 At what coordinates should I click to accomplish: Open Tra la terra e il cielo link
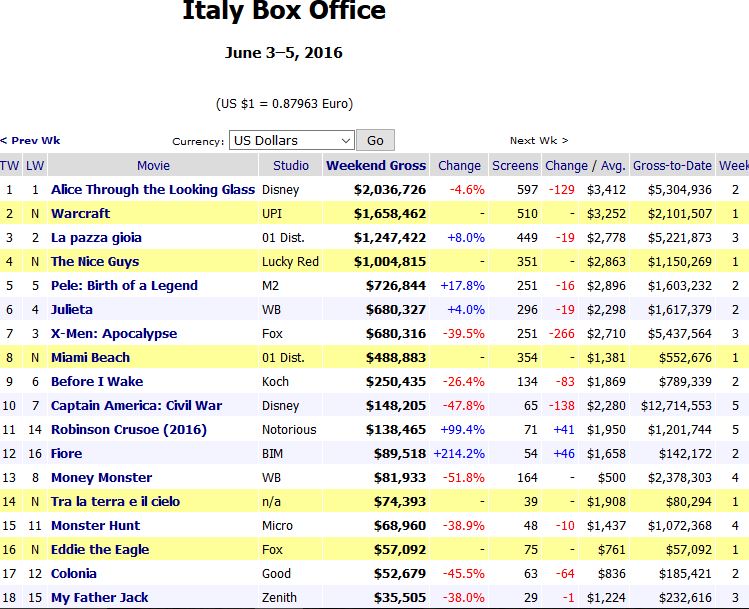(x=115, y=502)
